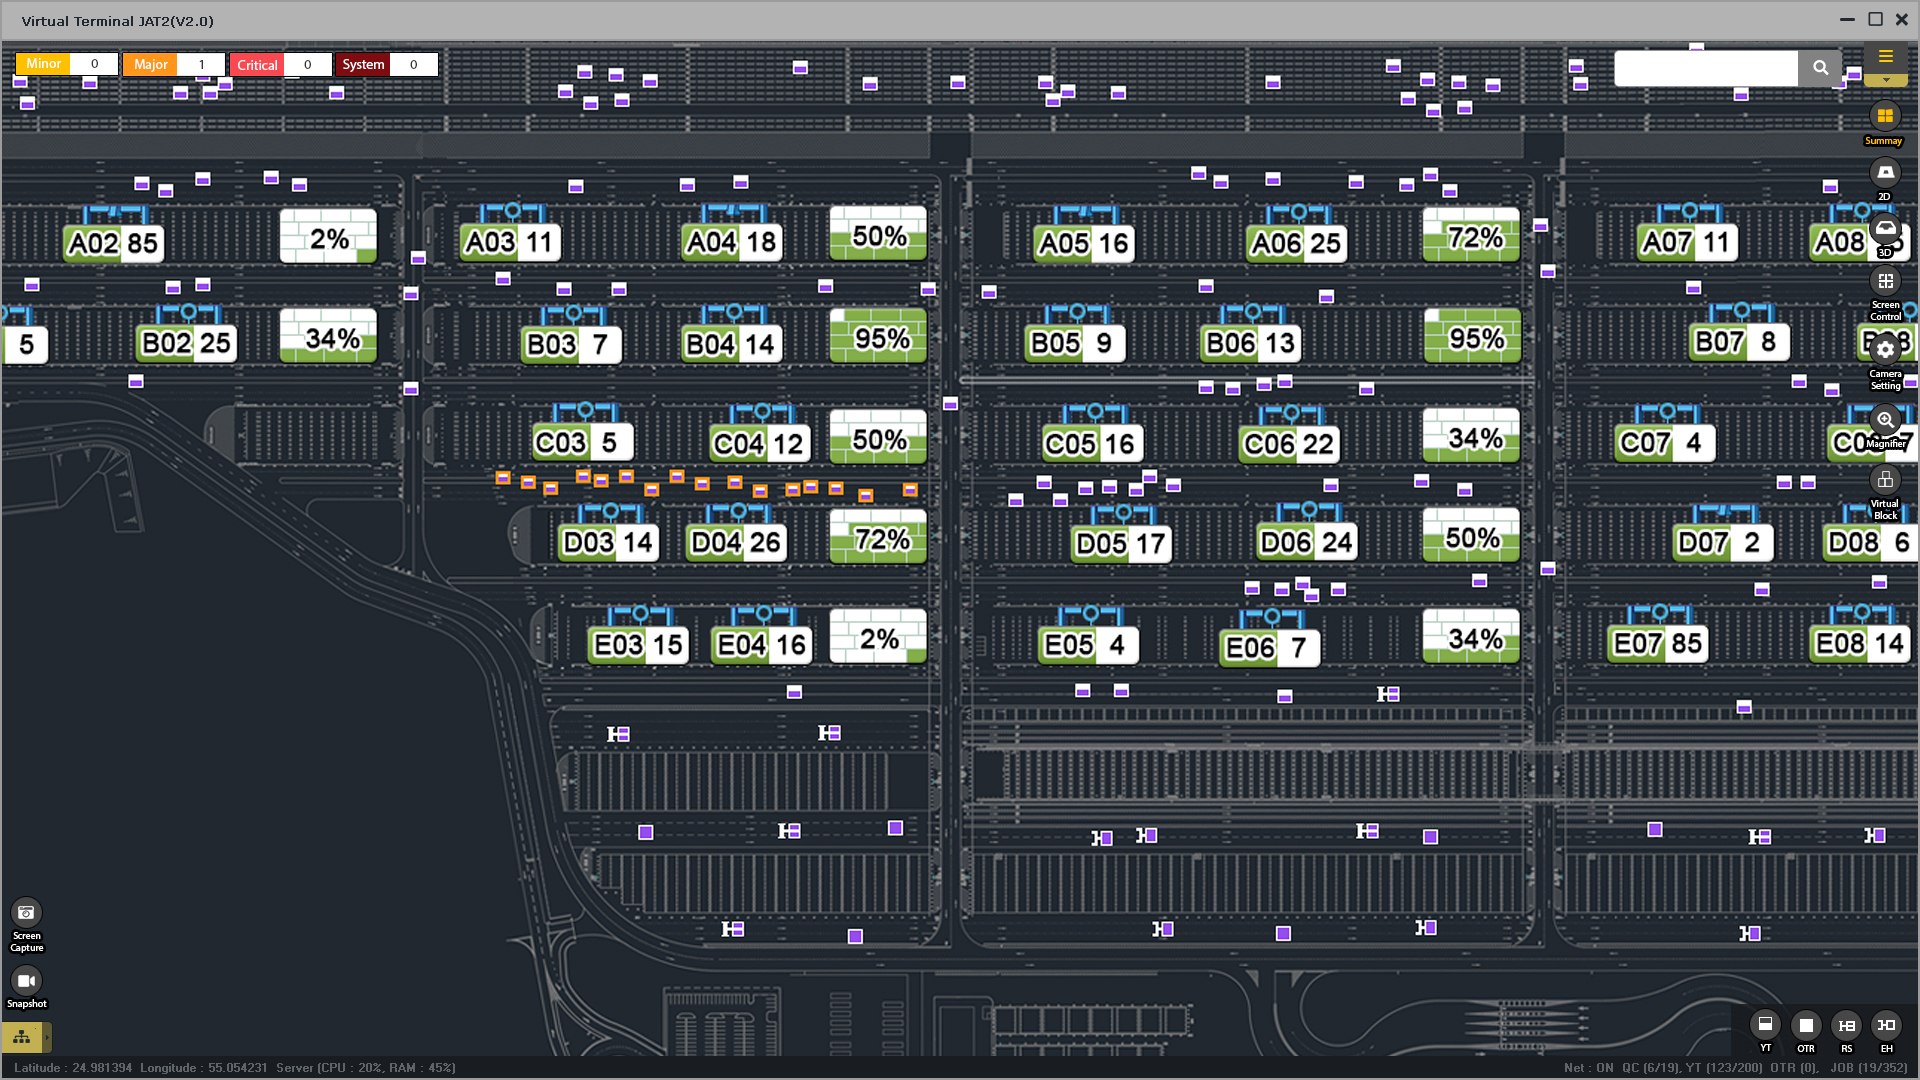Click the Screen Capture icon
The width and height of the screenshot is (1920, 1080).
[x=26, y=912]
